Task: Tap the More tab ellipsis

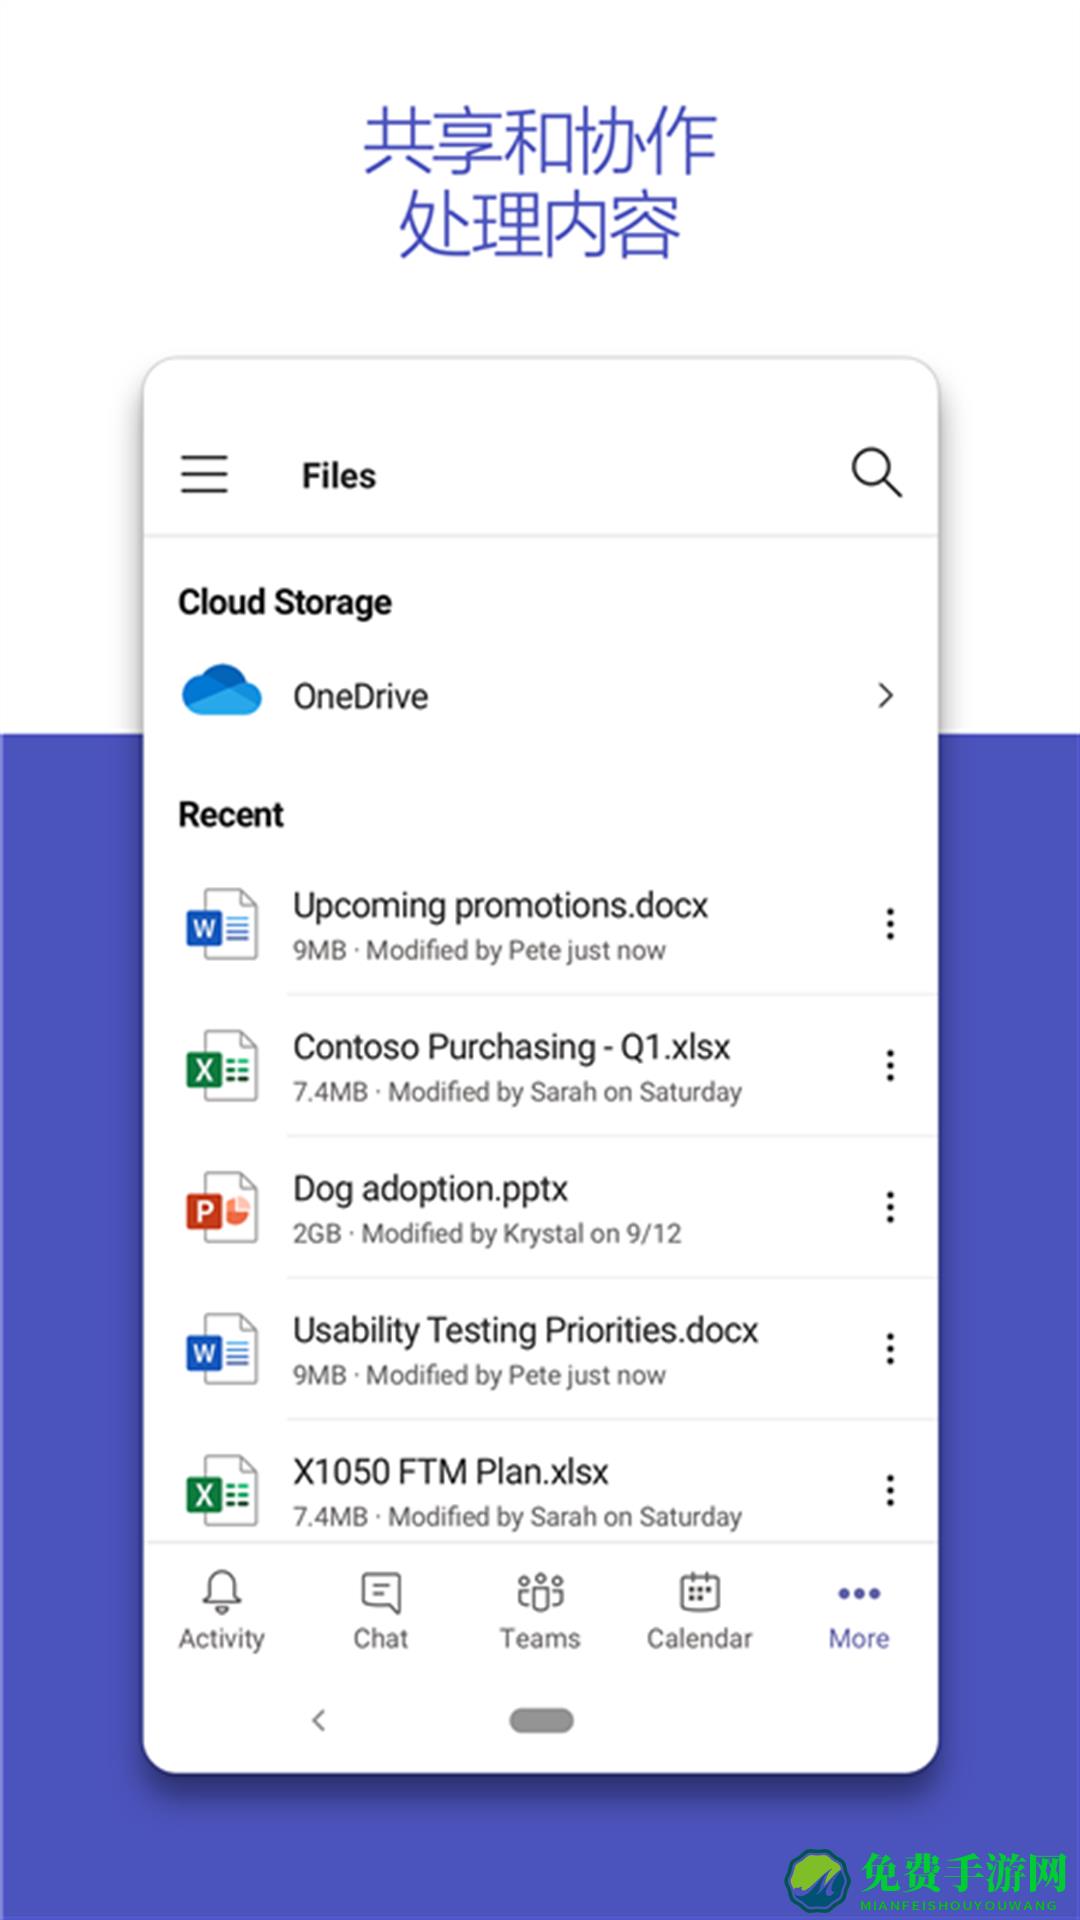Action: [x=859, y=1596]
